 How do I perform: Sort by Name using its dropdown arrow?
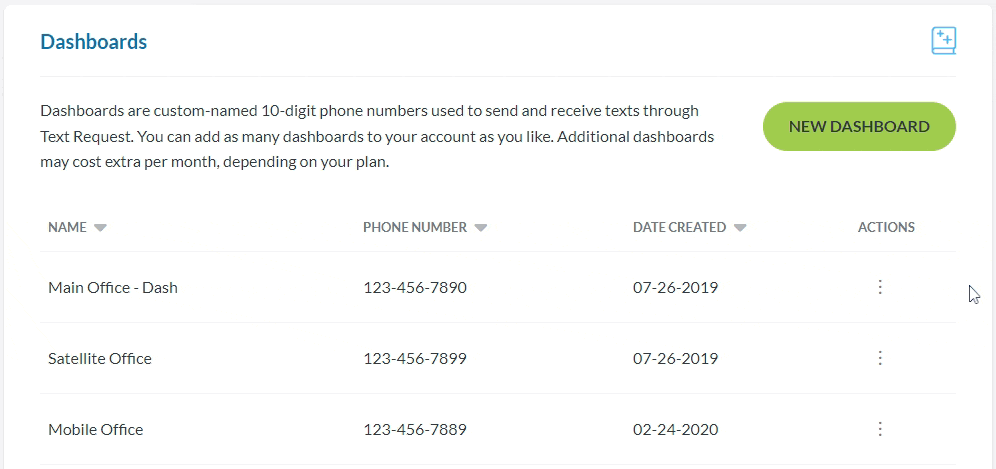(x=100, y=228)
